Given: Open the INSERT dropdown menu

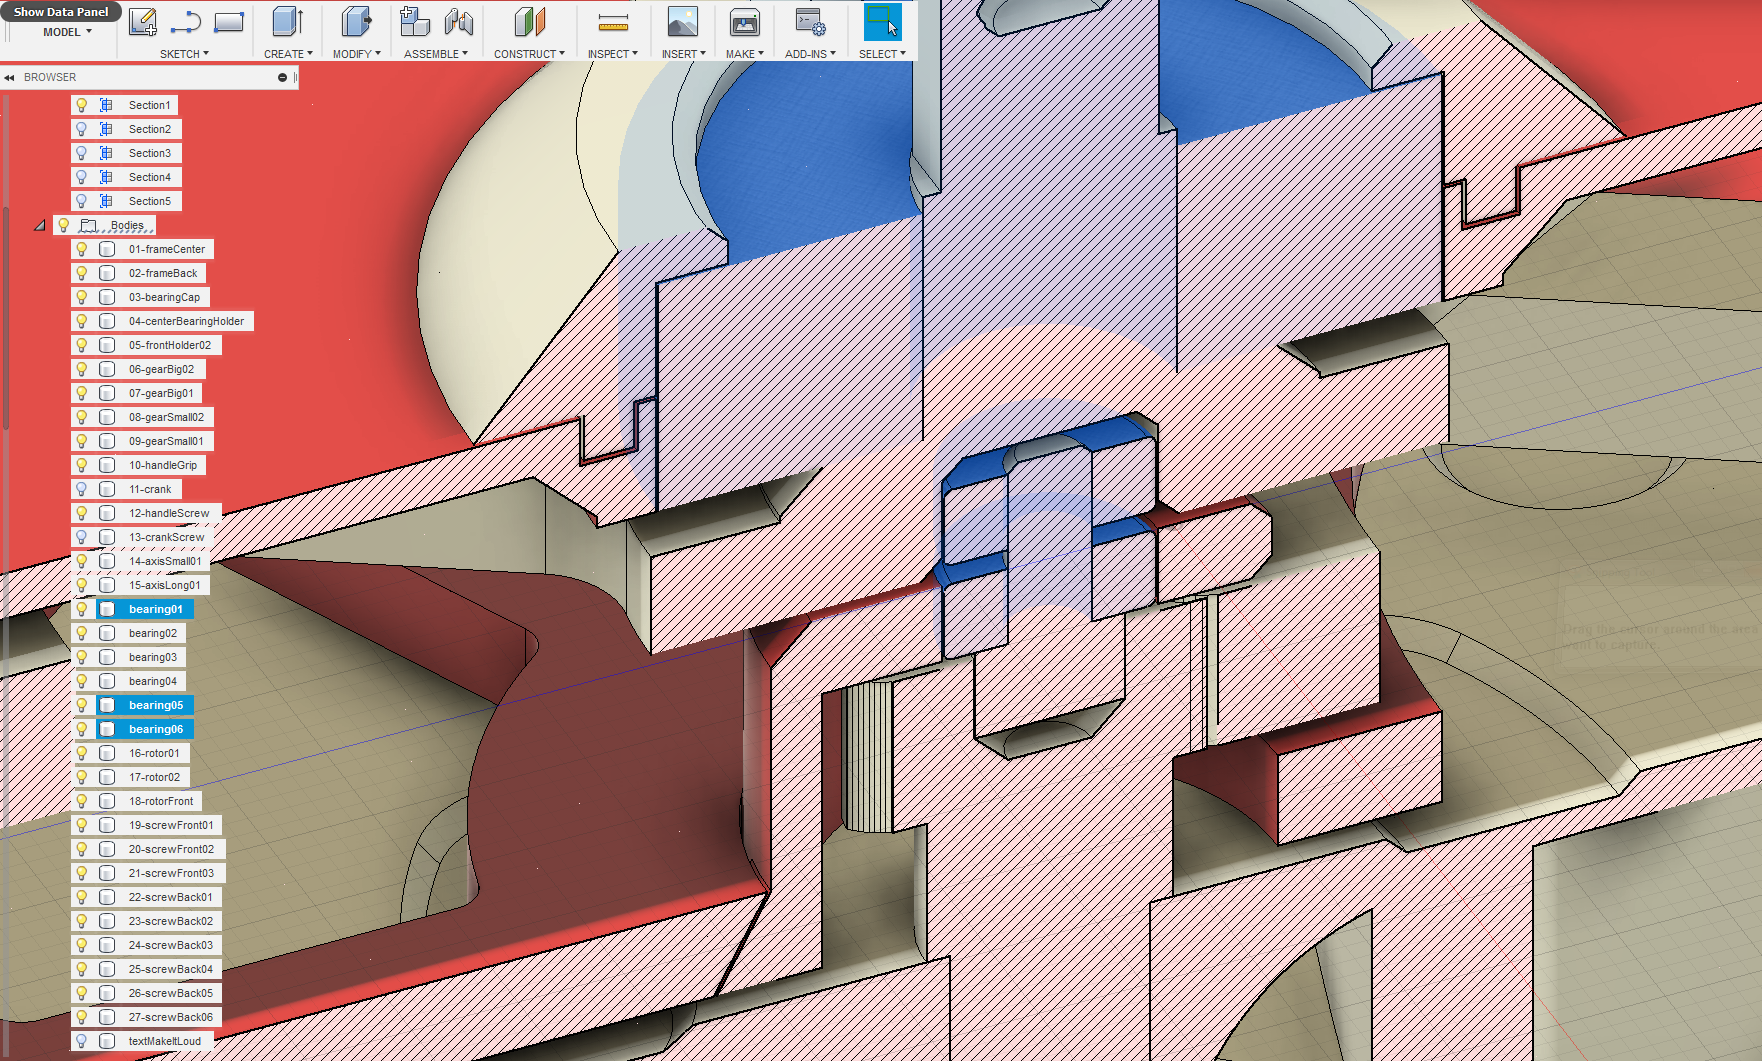Looking at the screenshot, I should (x=683, y=54).
